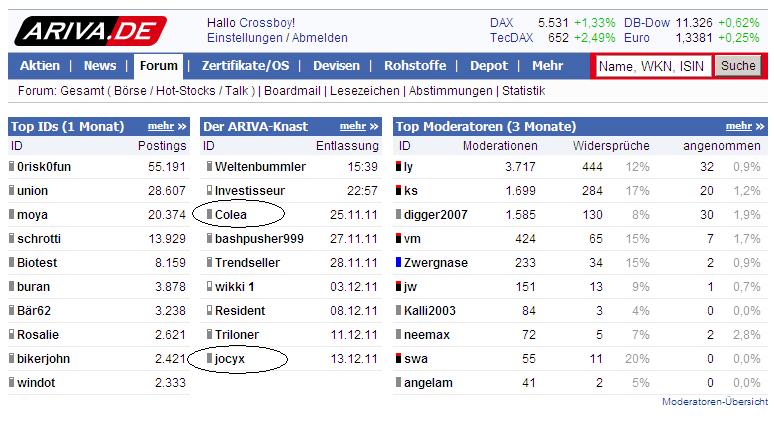Click the Abmelden link
This screenshot has height=422, width=774.
320,38
